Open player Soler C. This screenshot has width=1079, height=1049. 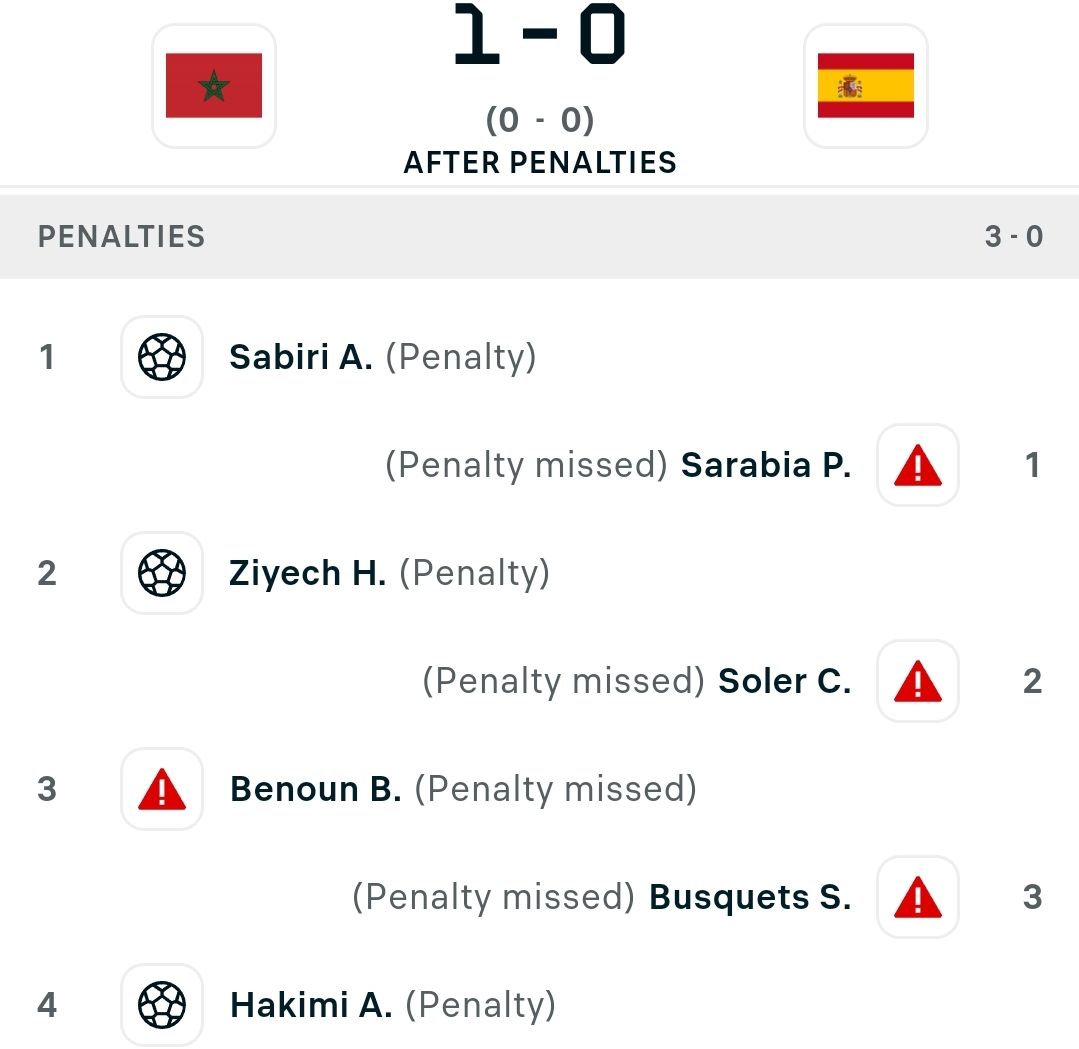784,681
